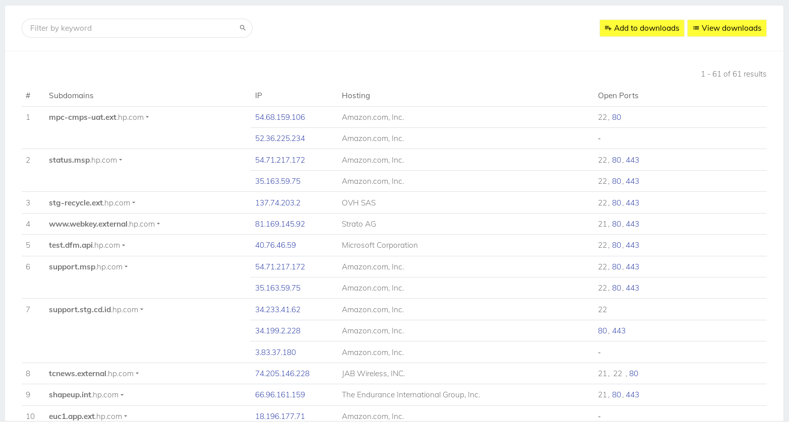Open View downloads

pos(727,28)
